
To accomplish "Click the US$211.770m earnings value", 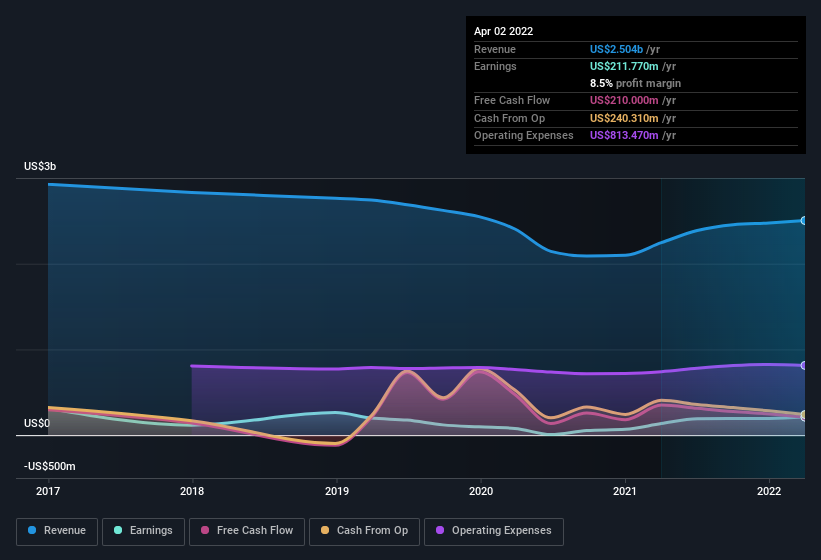I will [624, 66].
